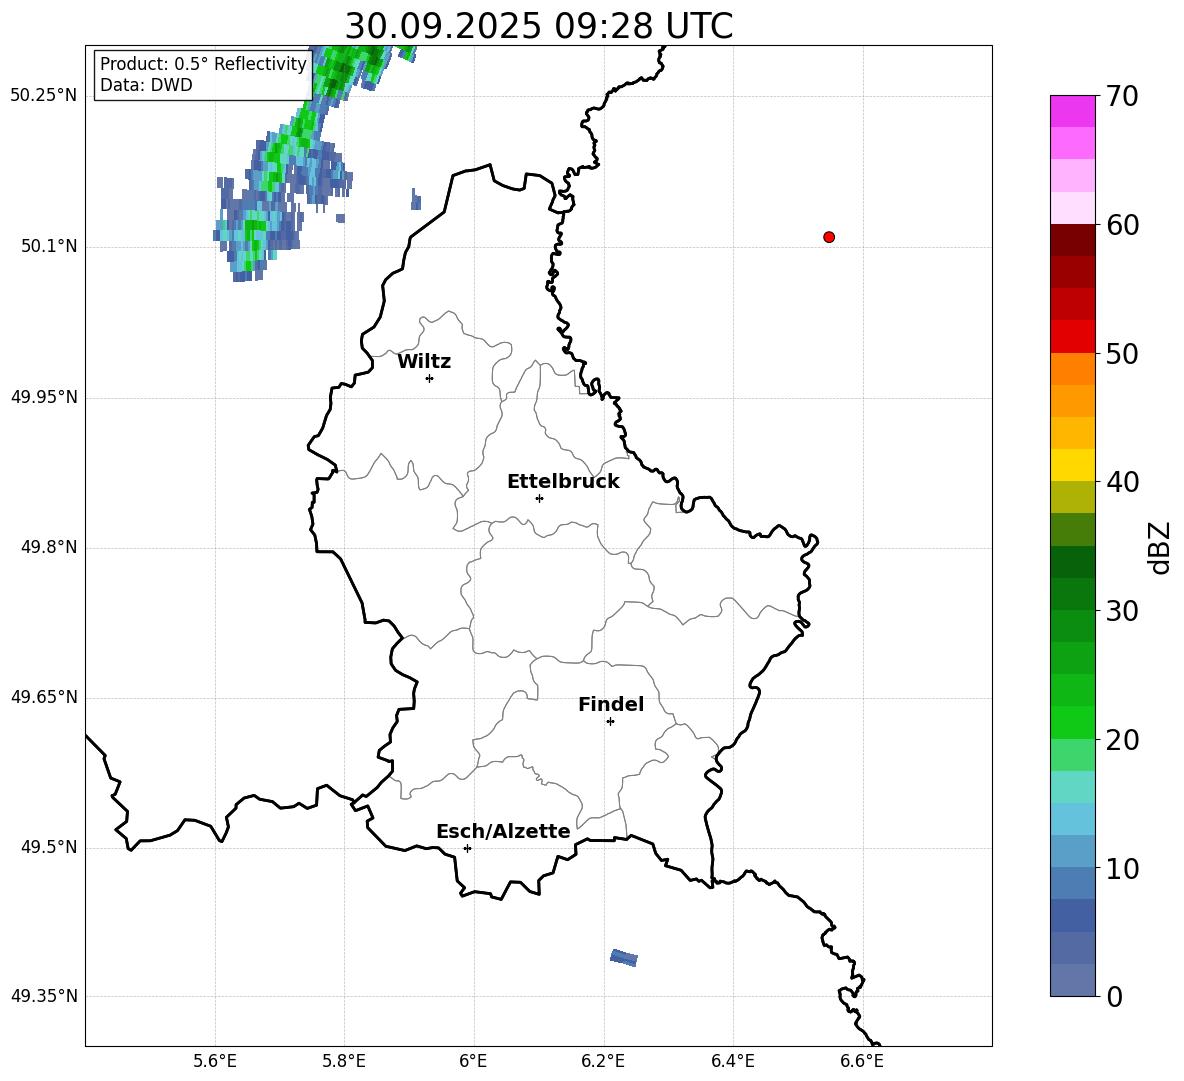Screen dimensions: 1184x1081
Task: Click latitude label 49.95°N
Action: click(44, 397)
